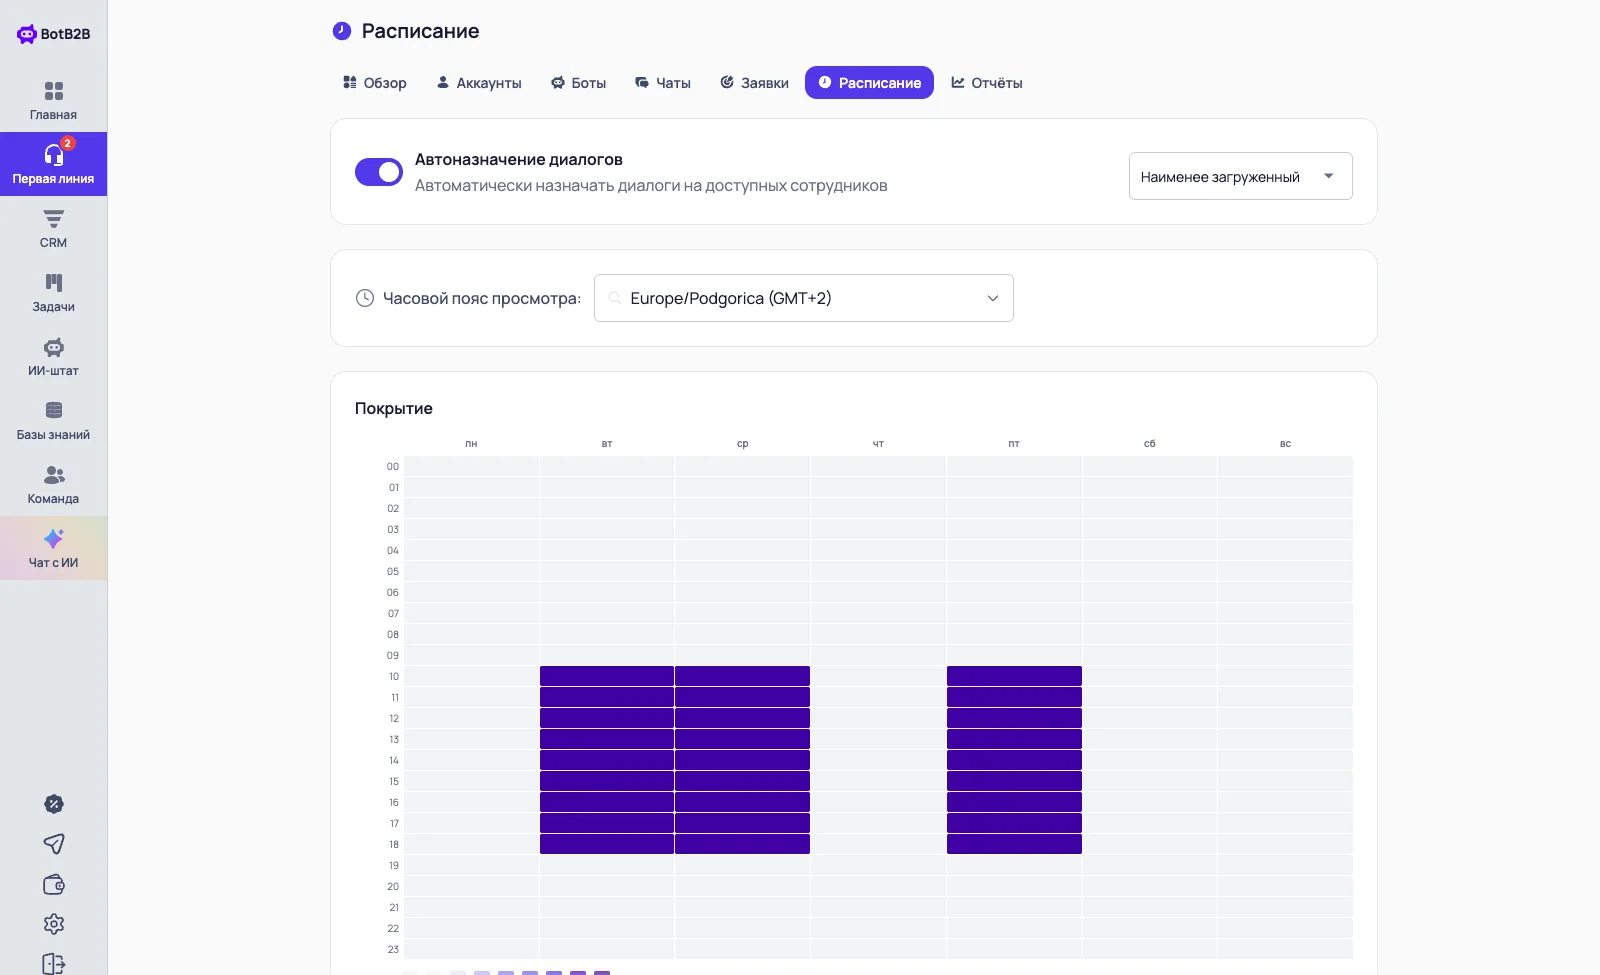This screenshot has height=975, width=1600.
Task: Click the 00 hour row label
Action: [x=393, y=466]
